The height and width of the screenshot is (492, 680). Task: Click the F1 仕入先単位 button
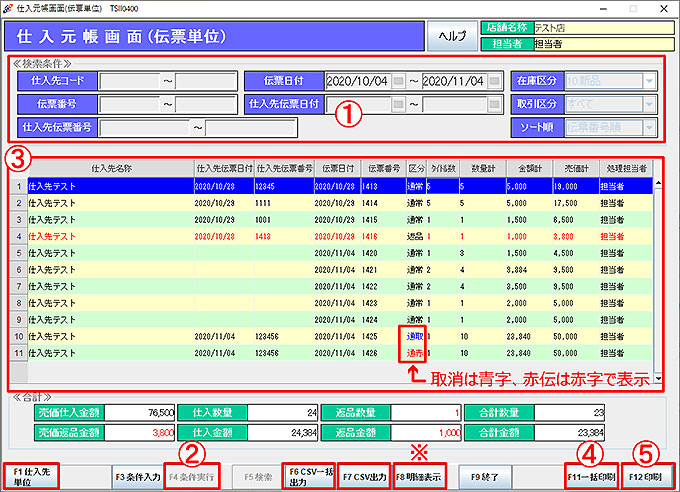31,476
